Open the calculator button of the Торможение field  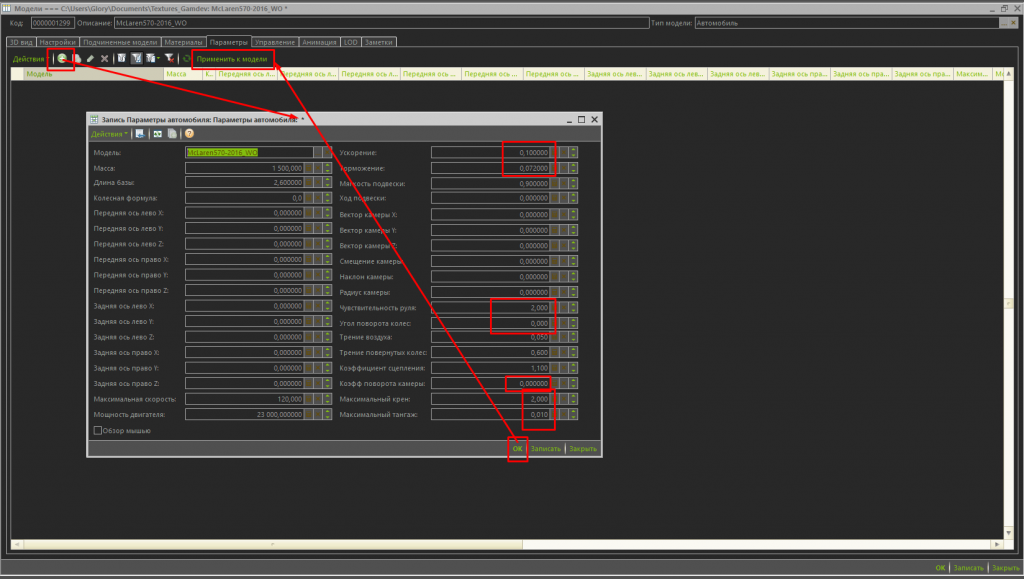[x=554, y=168]
